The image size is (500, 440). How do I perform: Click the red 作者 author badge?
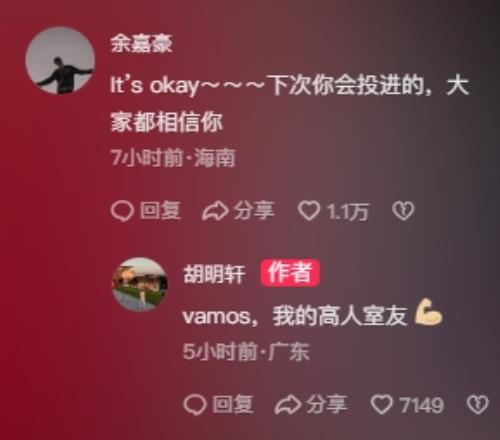tap(290, 273)
